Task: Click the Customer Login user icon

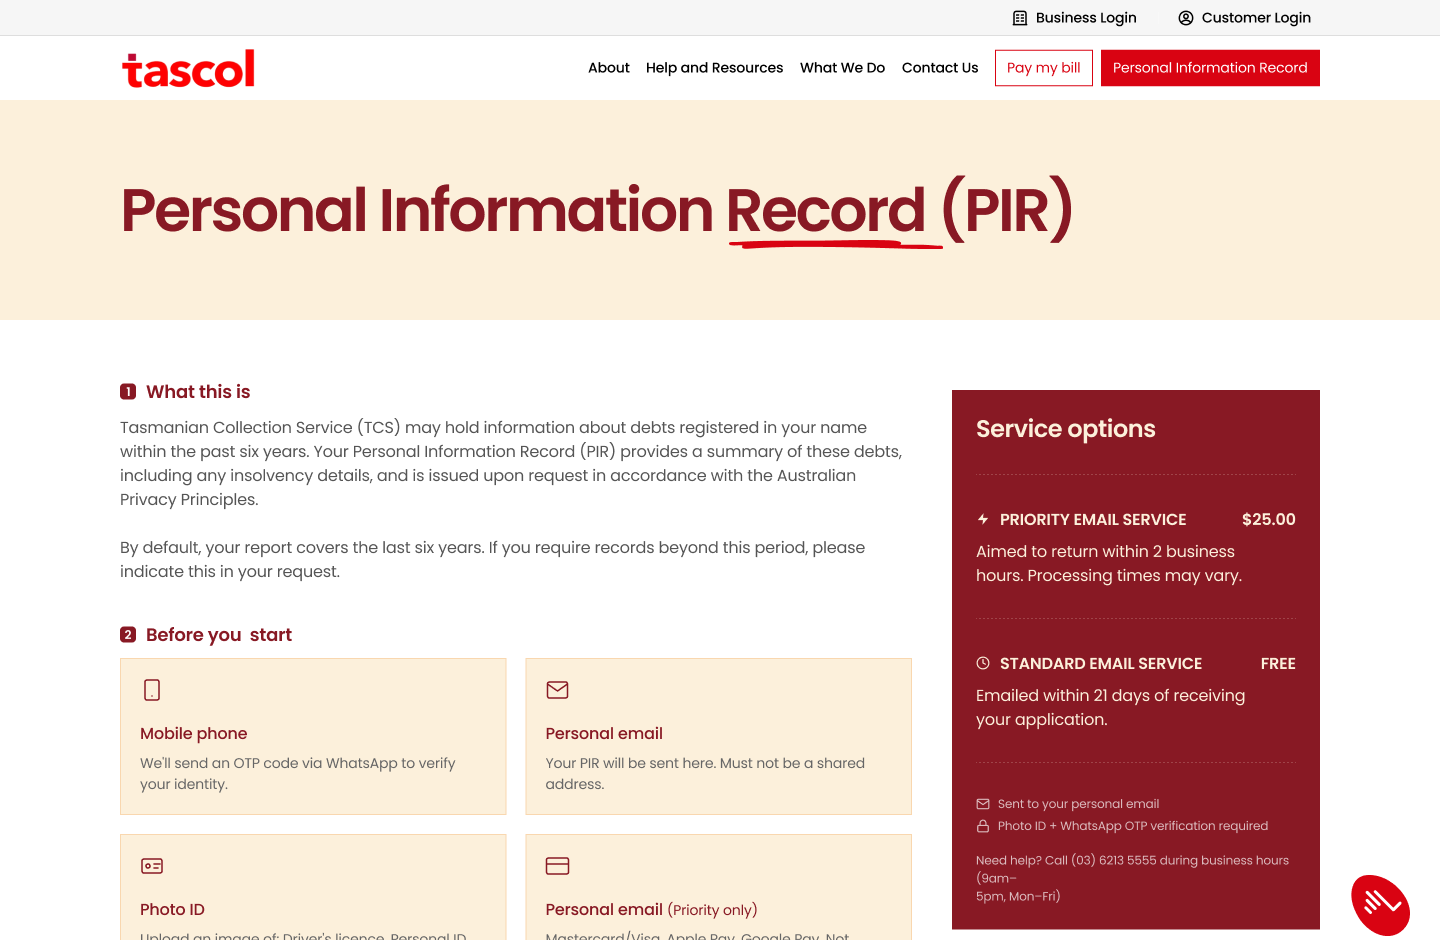Action: (x=1186, y=18)
